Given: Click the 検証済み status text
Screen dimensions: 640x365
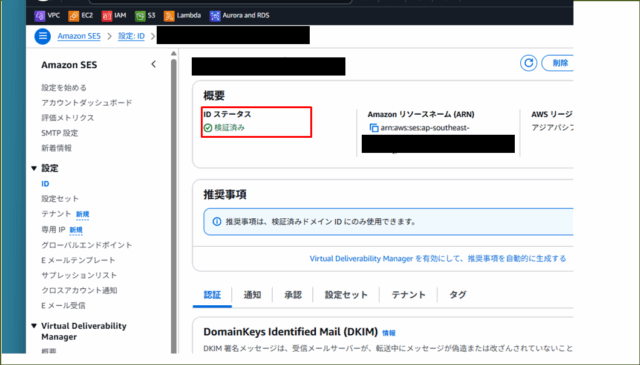Looking at the screenshot, I should pos(229,128).
